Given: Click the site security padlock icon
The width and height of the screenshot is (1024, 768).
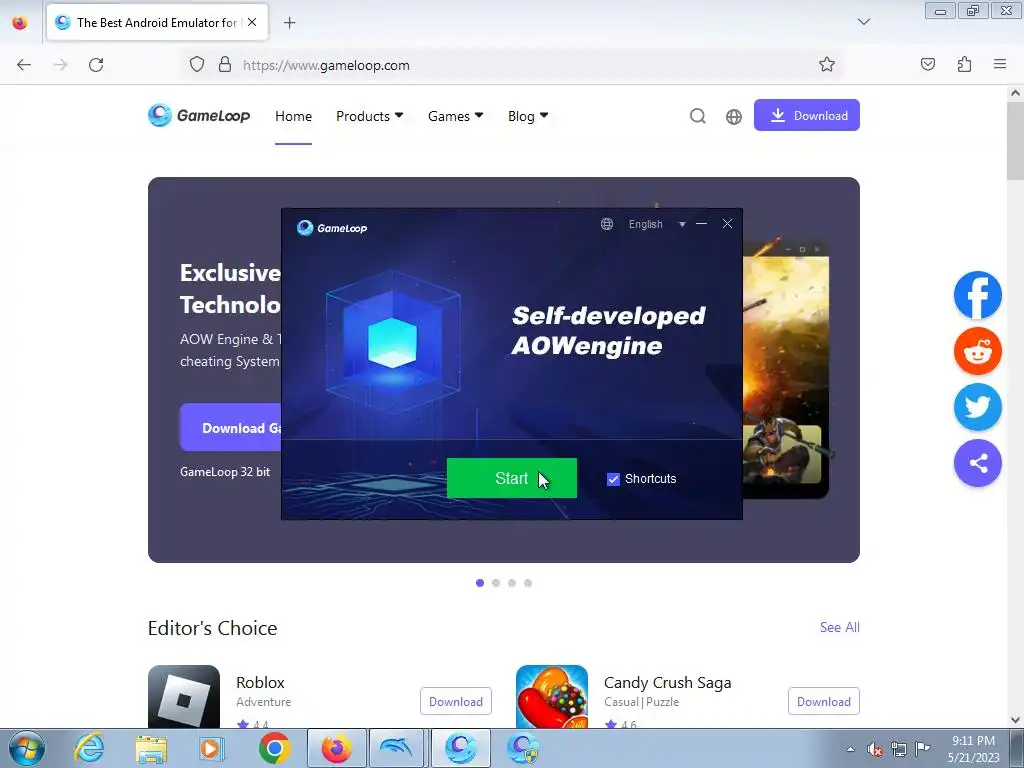Looking at the screenshot, I should 225,64.
